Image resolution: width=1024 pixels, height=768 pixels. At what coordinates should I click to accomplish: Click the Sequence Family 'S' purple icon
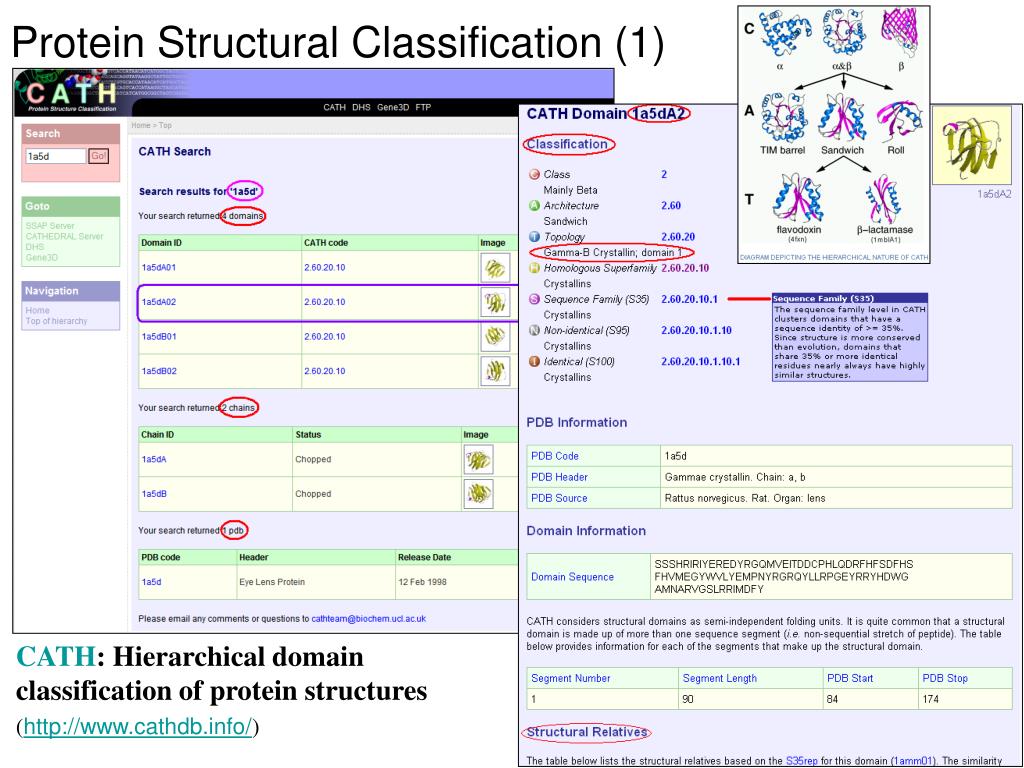pos(534,299)
